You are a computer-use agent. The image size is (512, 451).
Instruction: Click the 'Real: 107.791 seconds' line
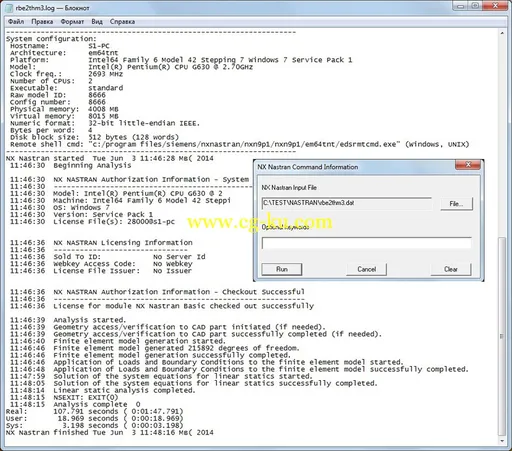(x=95, y=411)
